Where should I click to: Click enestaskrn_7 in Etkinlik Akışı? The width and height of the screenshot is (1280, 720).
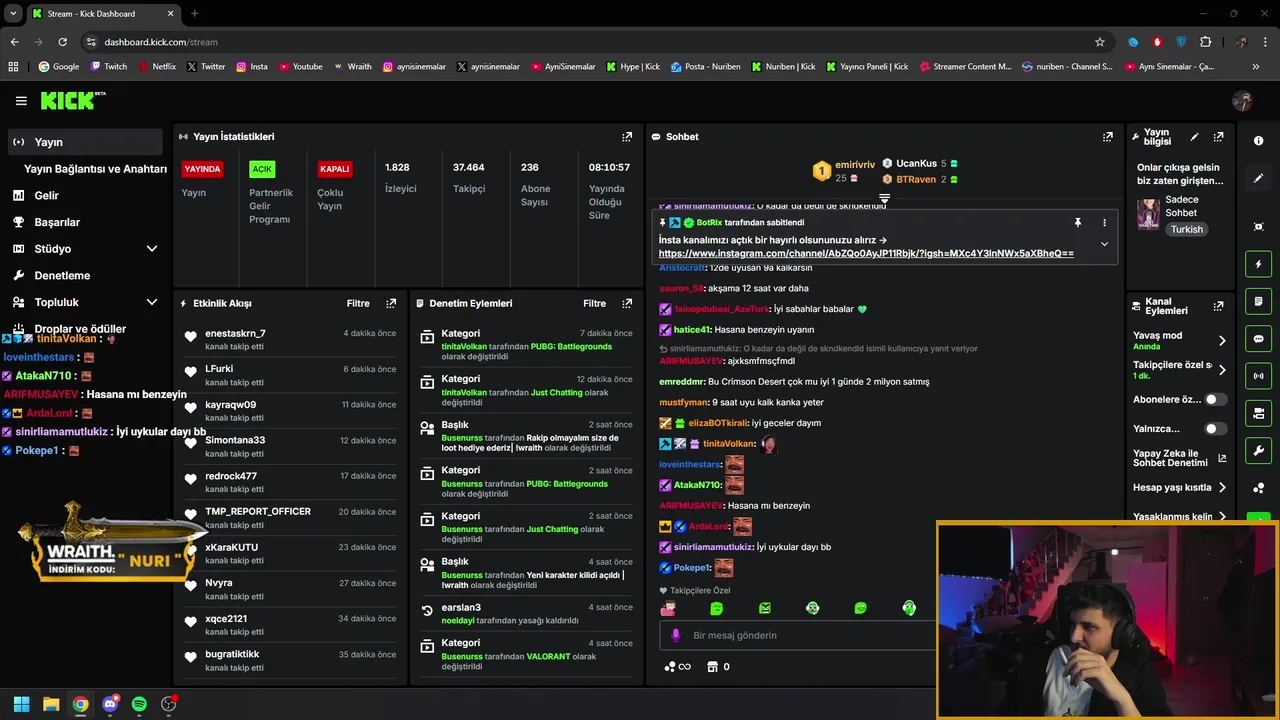coord(235,333)
